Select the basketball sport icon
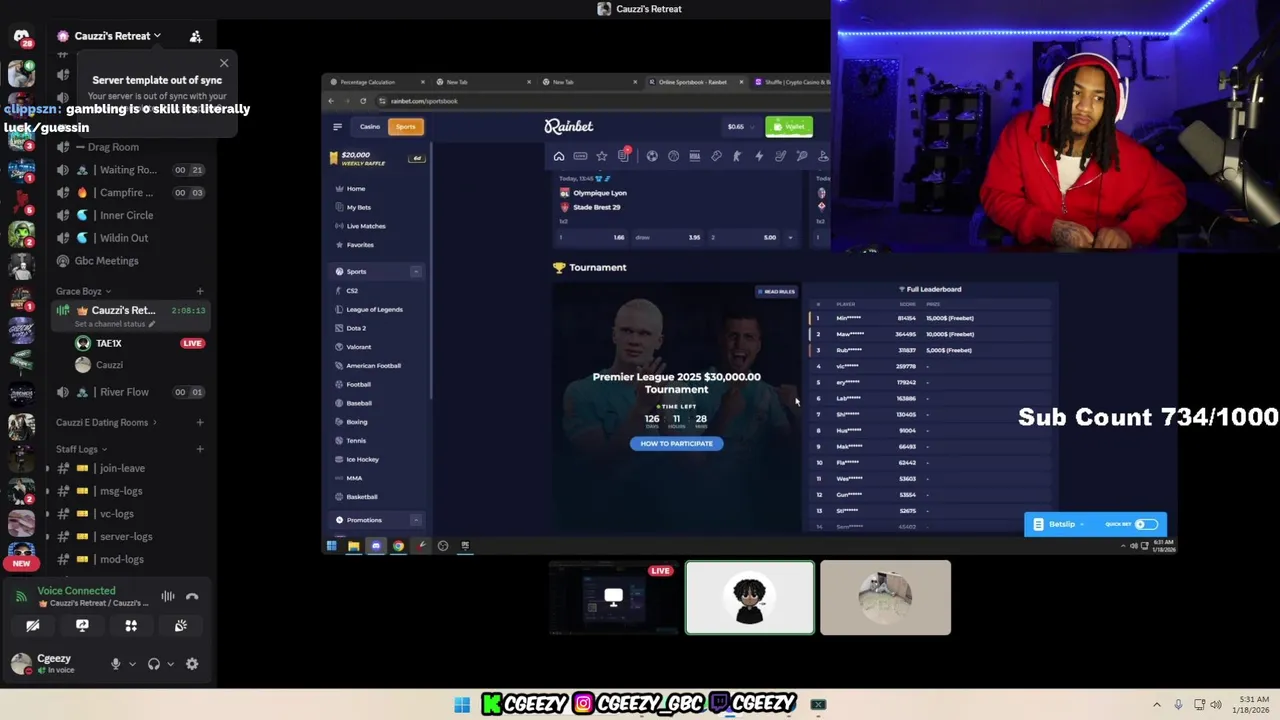This screenshot has height=720, width=1280. pyautogui.click(x=673, y=156)
